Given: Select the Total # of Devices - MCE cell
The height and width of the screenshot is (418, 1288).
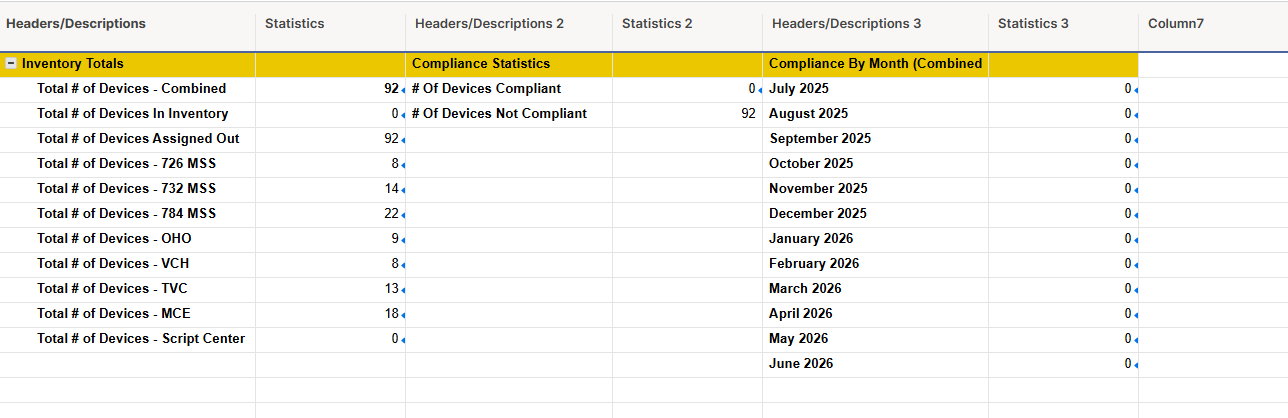Looking at the screenshot, I should tap(127, 314).
